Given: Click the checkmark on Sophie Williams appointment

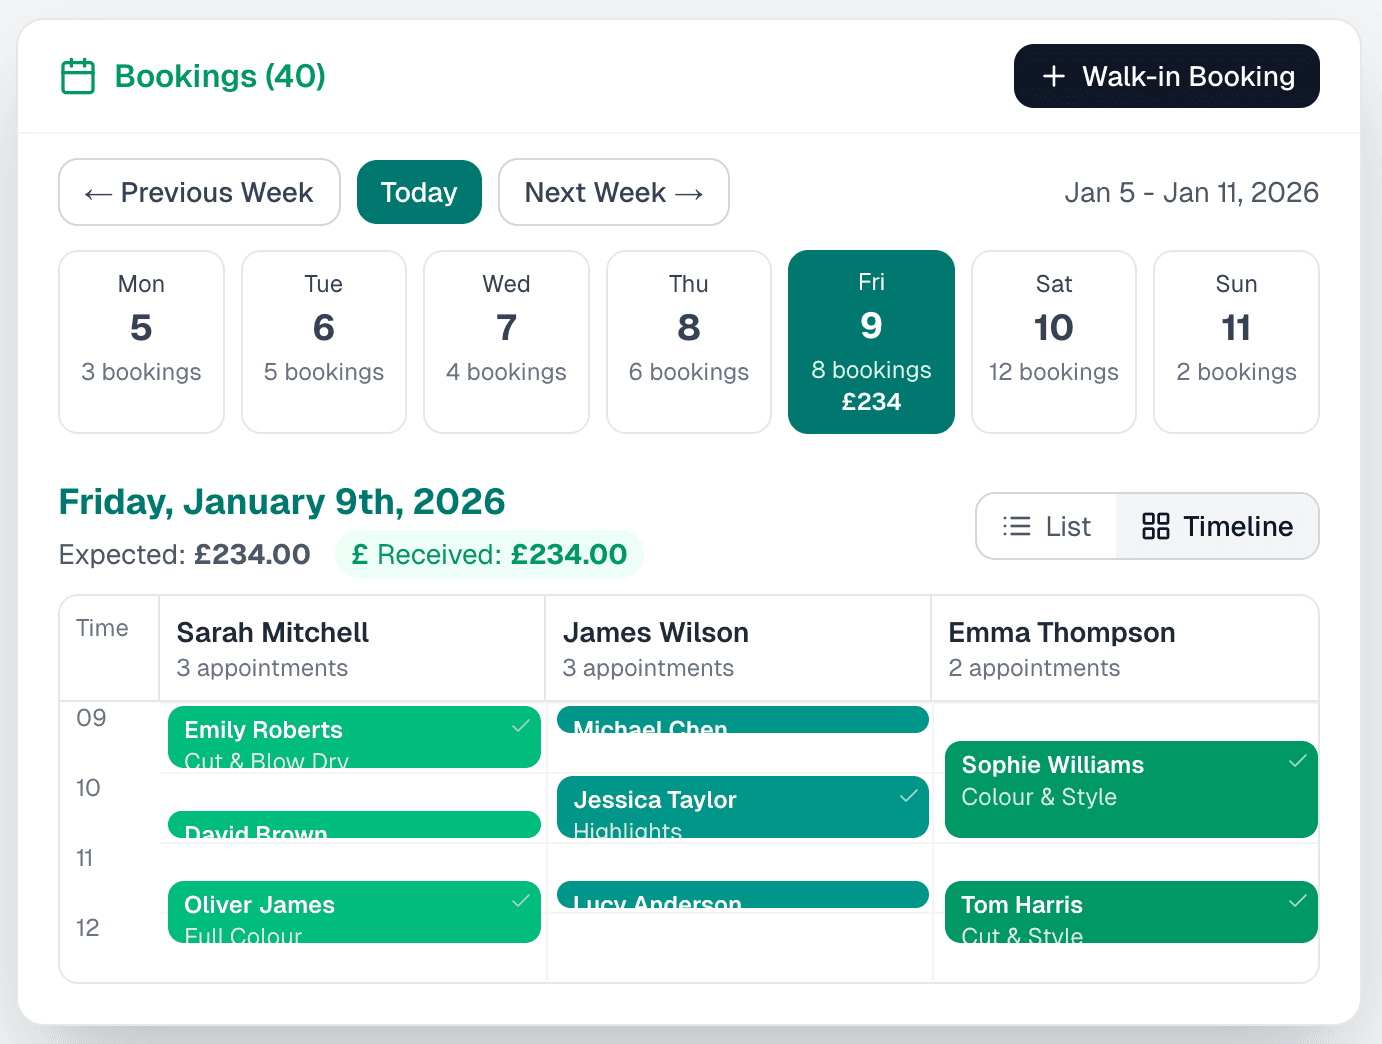Looking at the screenshot, I should click(1298, 761).
